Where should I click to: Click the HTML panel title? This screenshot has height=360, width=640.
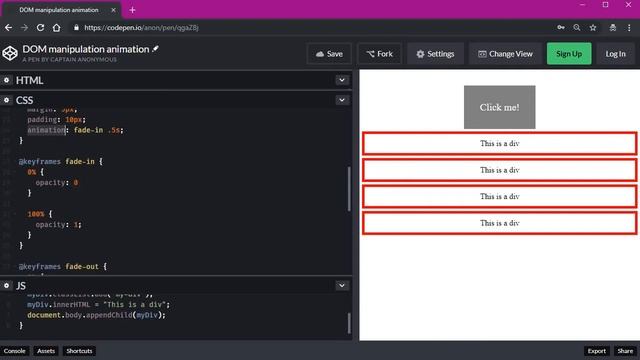click(29, 80)
